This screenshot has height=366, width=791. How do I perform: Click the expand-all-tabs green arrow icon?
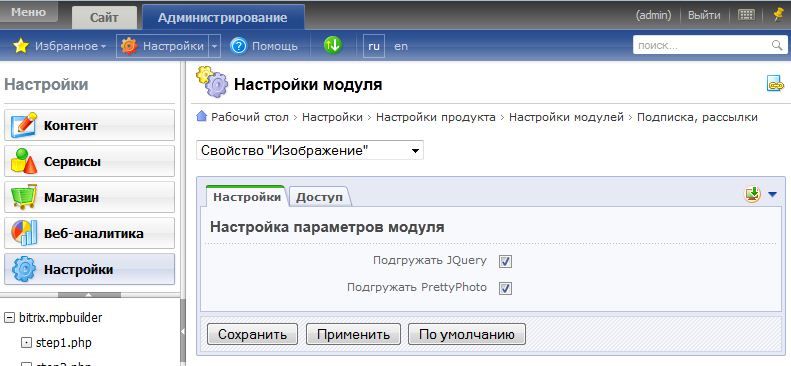pos(752,194)
